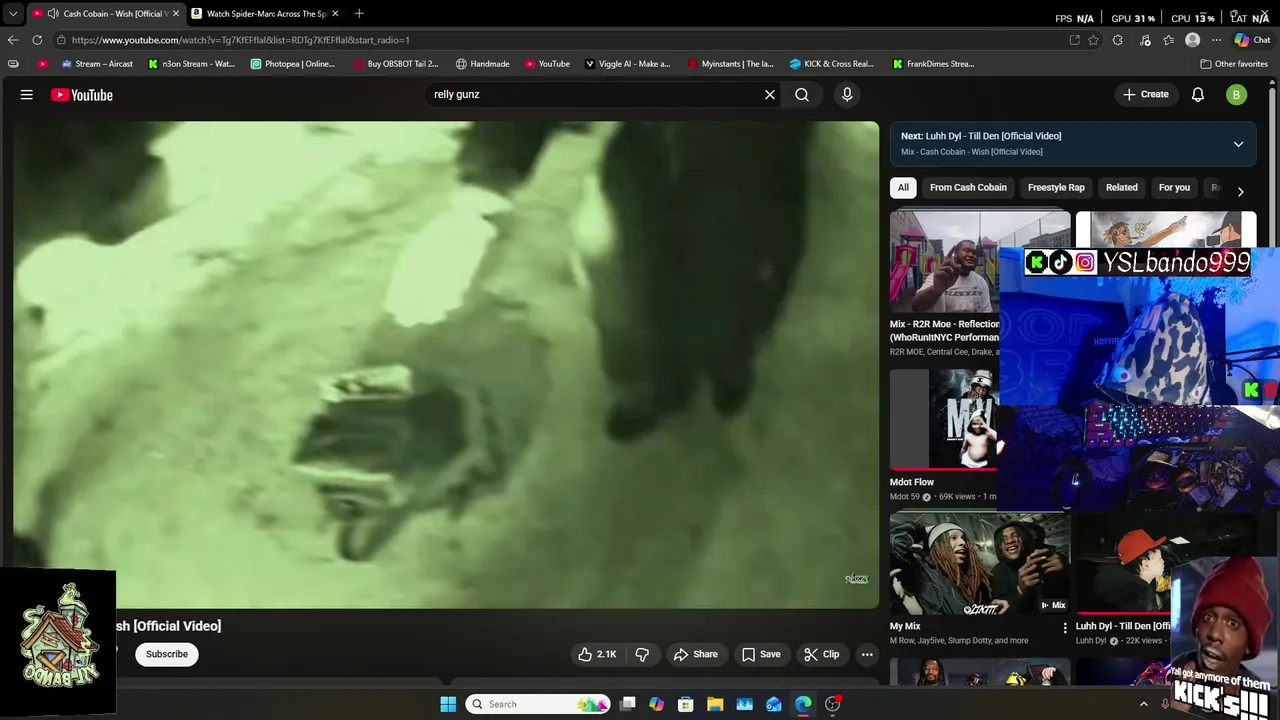The image size is (1280, 720).
Task: Open 'KICK & Cross Real...' bookmark
Action: [x=832, y=64]
